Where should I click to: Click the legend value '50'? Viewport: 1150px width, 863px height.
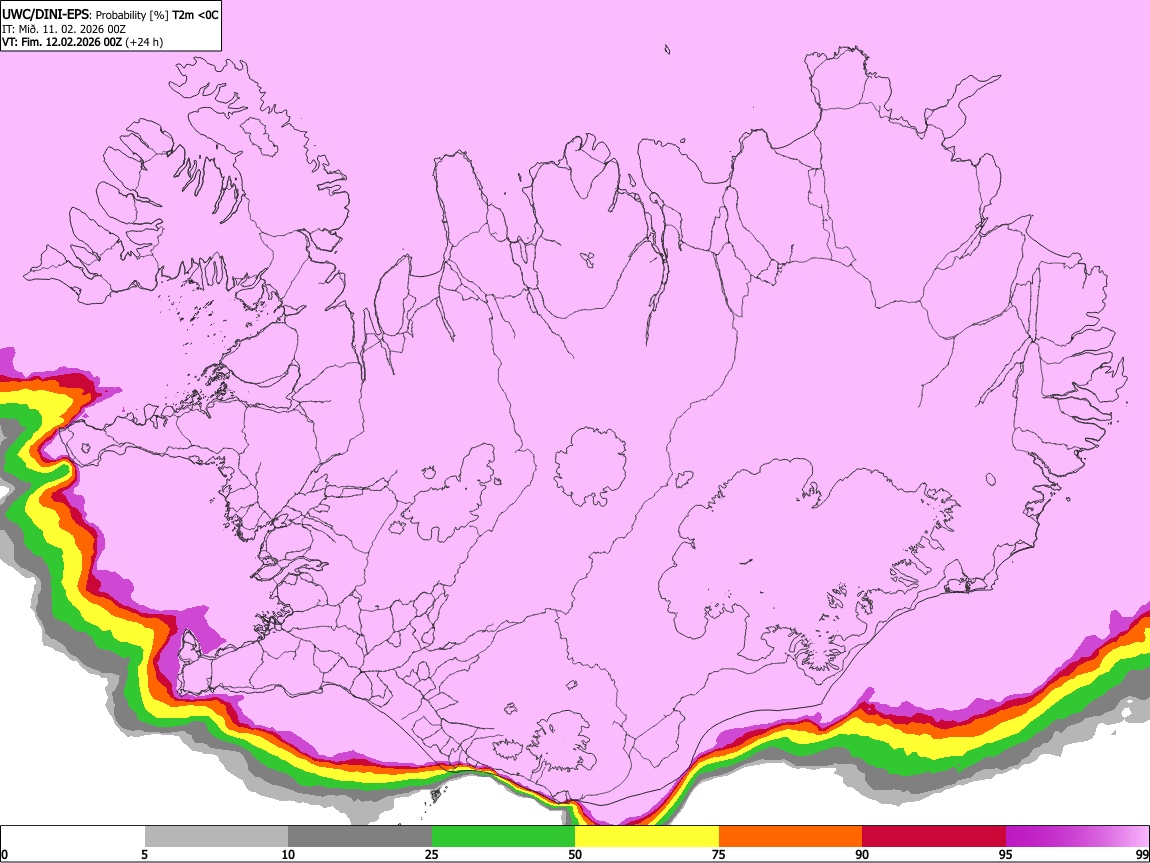coord(575,854)
